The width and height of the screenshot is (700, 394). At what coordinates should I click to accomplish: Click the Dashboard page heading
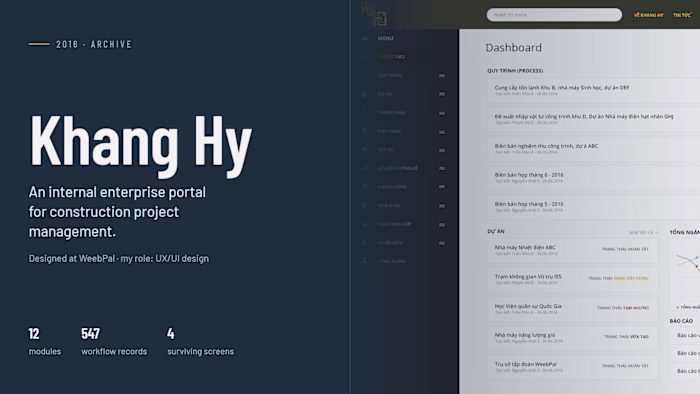[513, 48]
